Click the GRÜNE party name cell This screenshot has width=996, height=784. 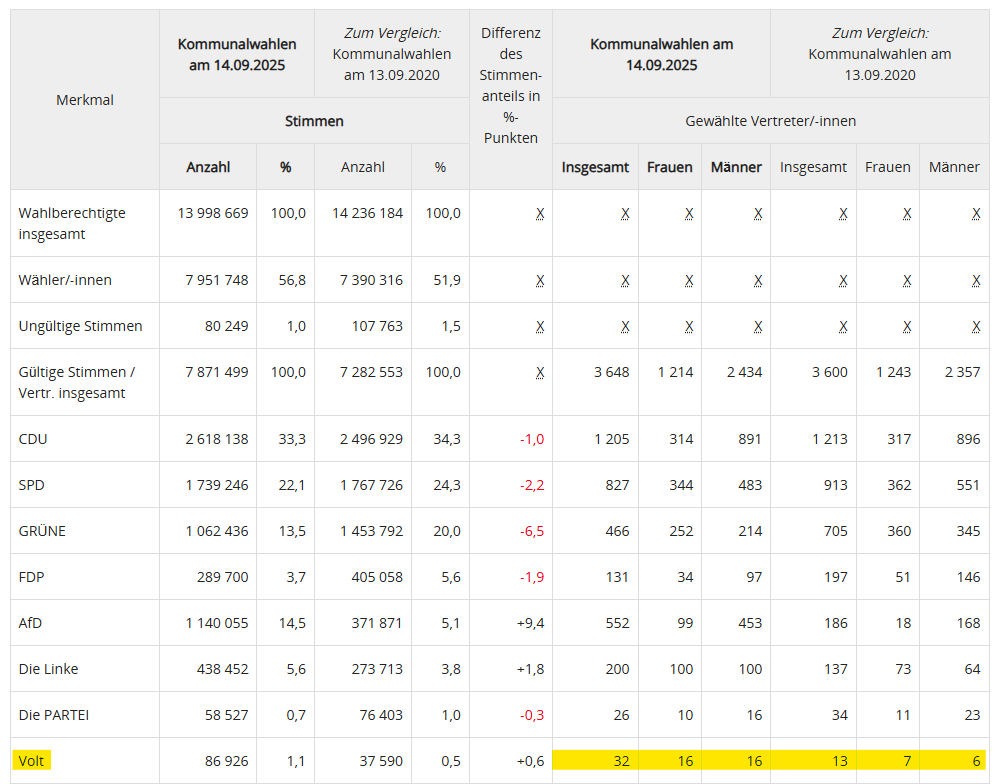pos(42,531)
